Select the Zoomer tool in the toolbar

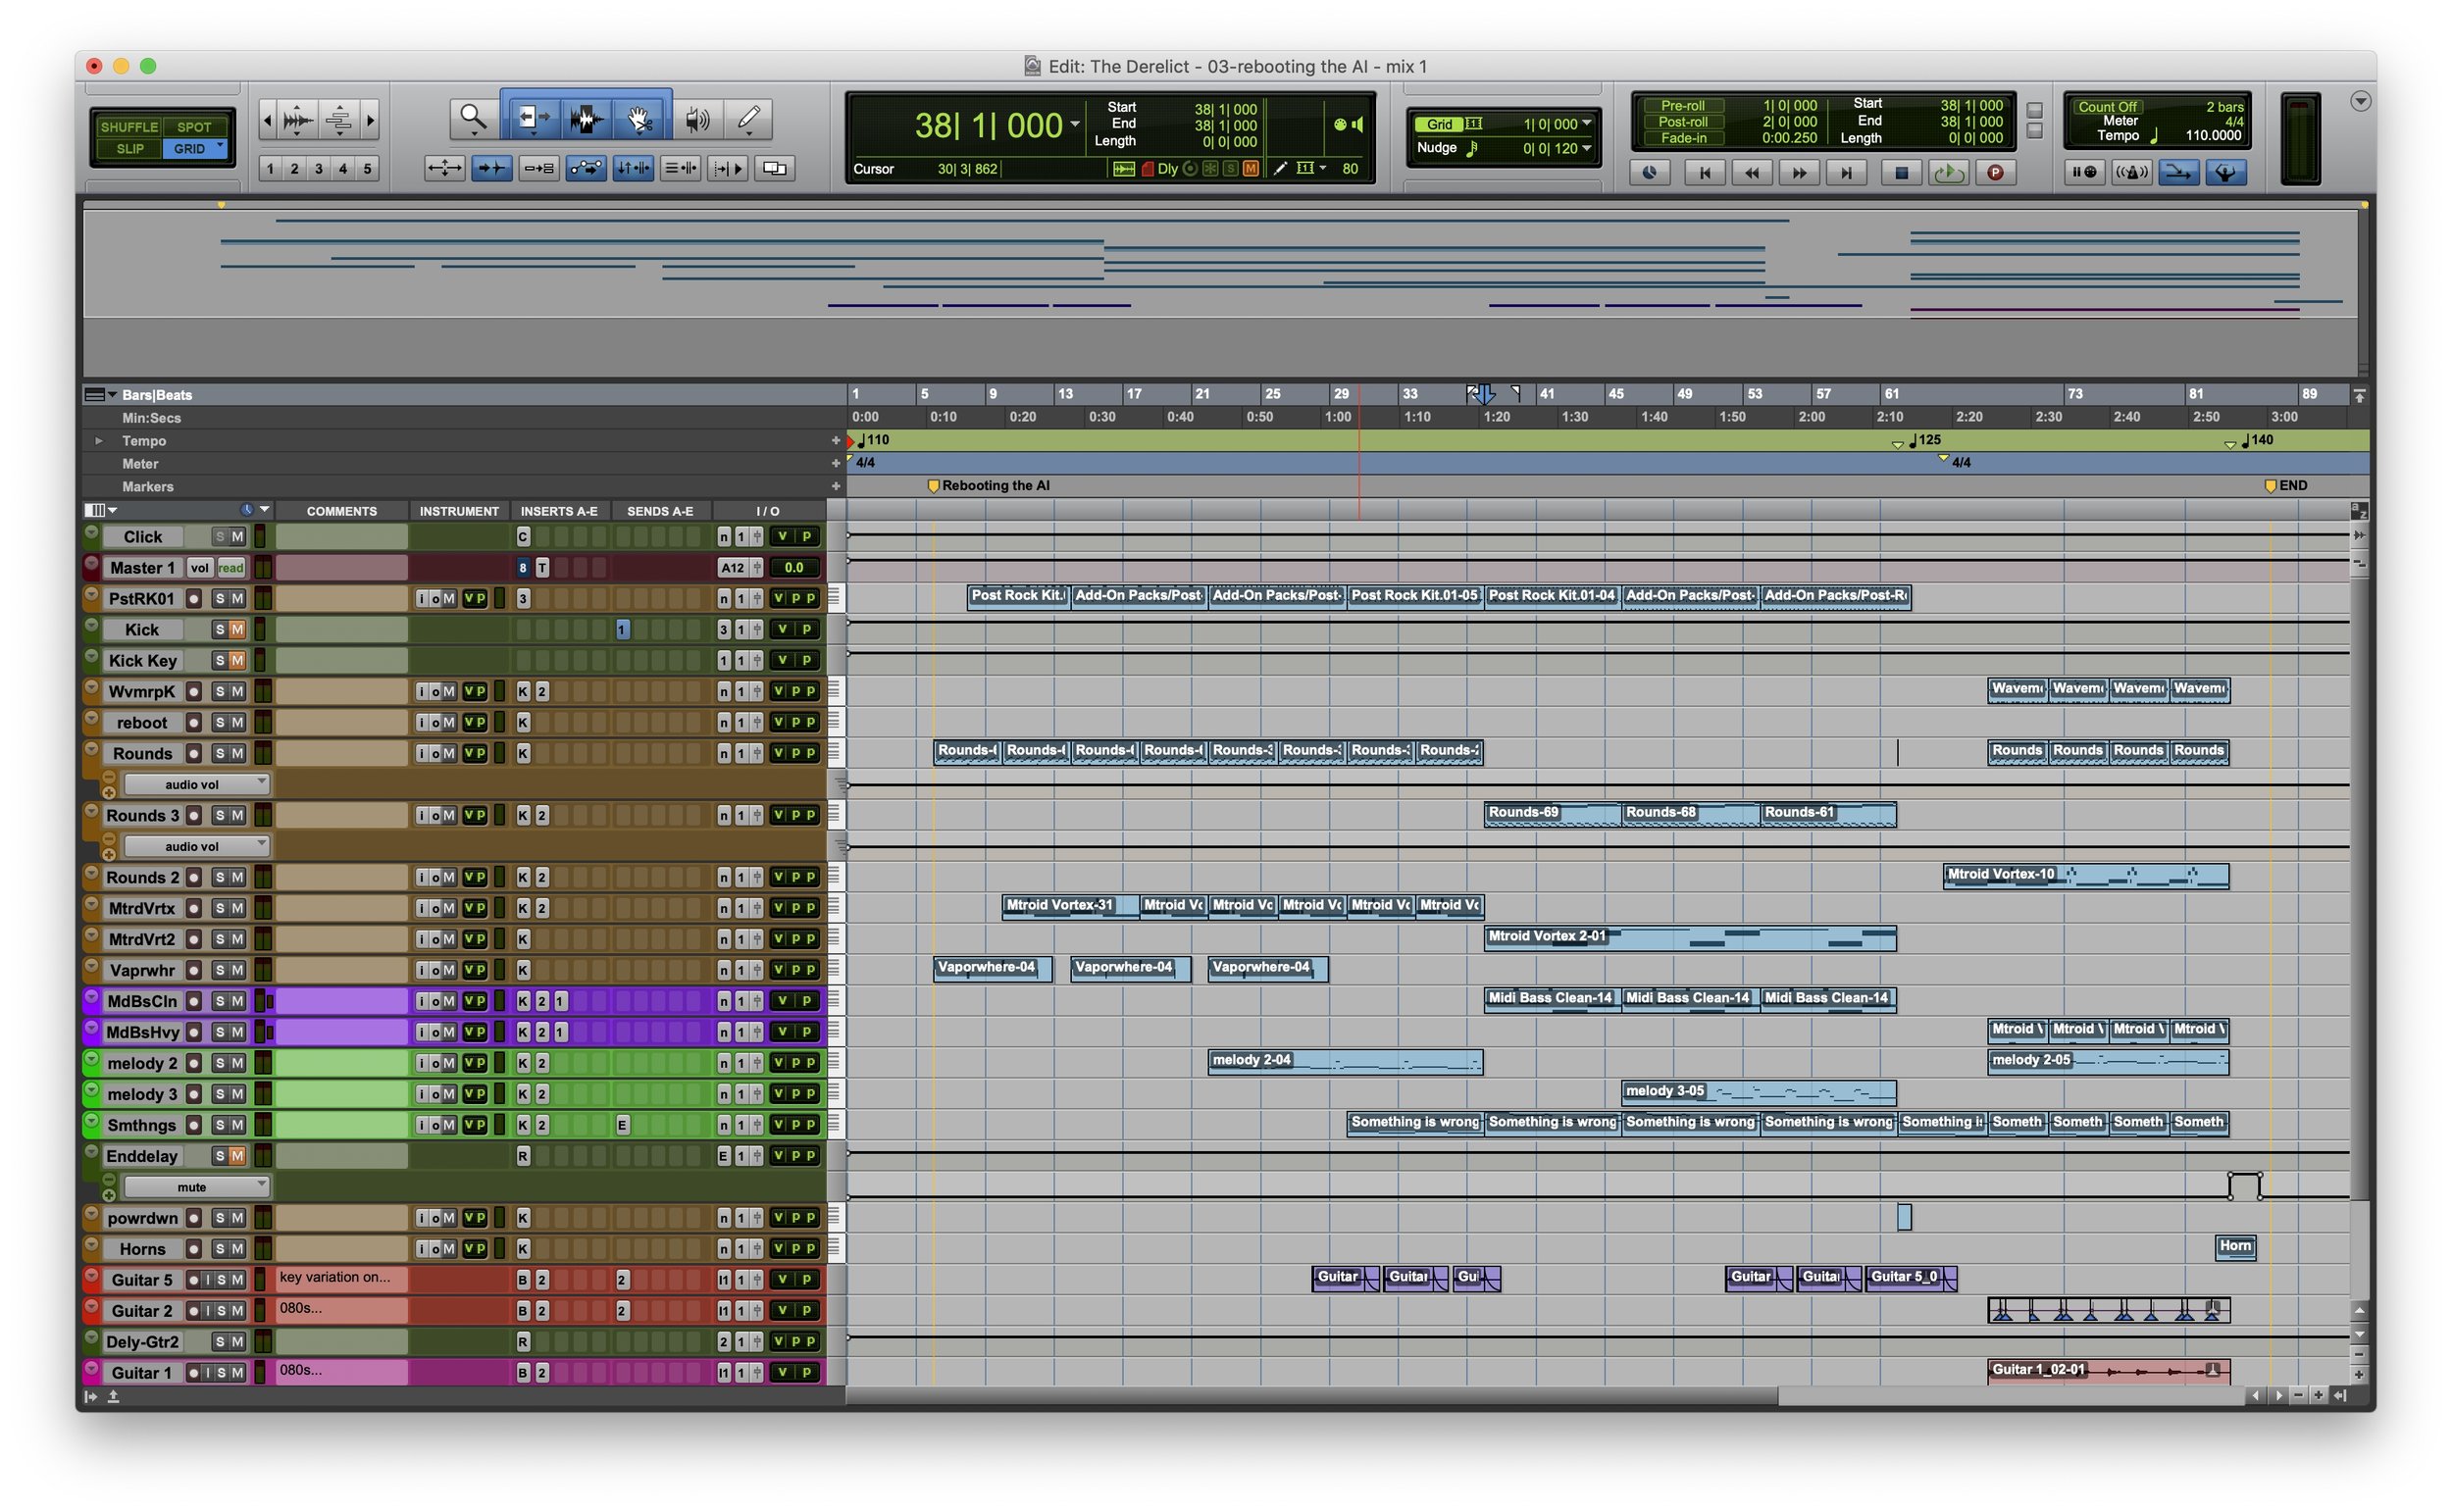472,116
